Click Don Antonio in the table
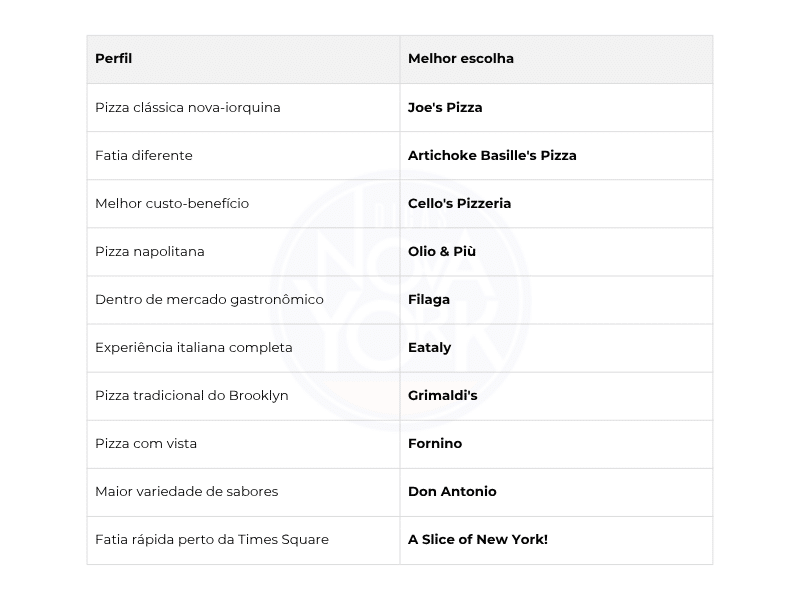 (x=452, y=492)
